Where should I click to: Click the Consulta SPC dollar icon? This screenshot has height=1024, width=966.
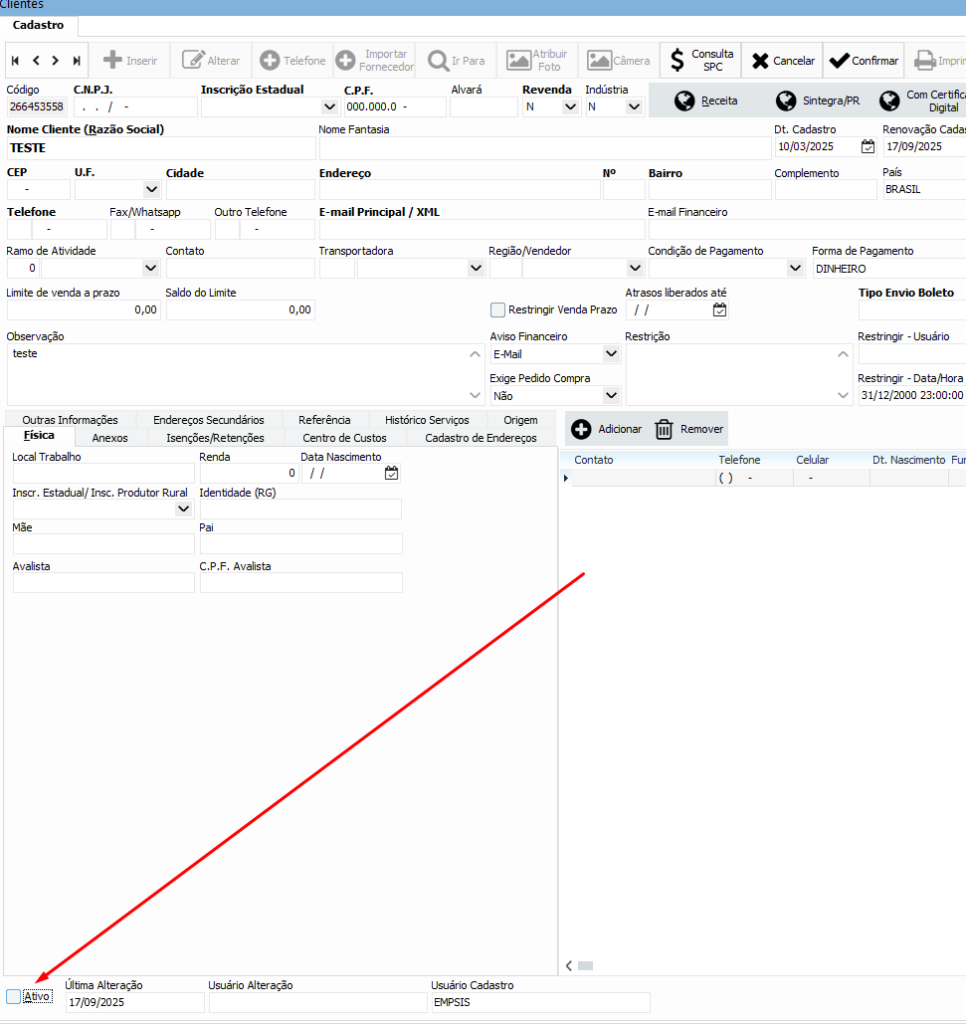click(x=677, y=60)
